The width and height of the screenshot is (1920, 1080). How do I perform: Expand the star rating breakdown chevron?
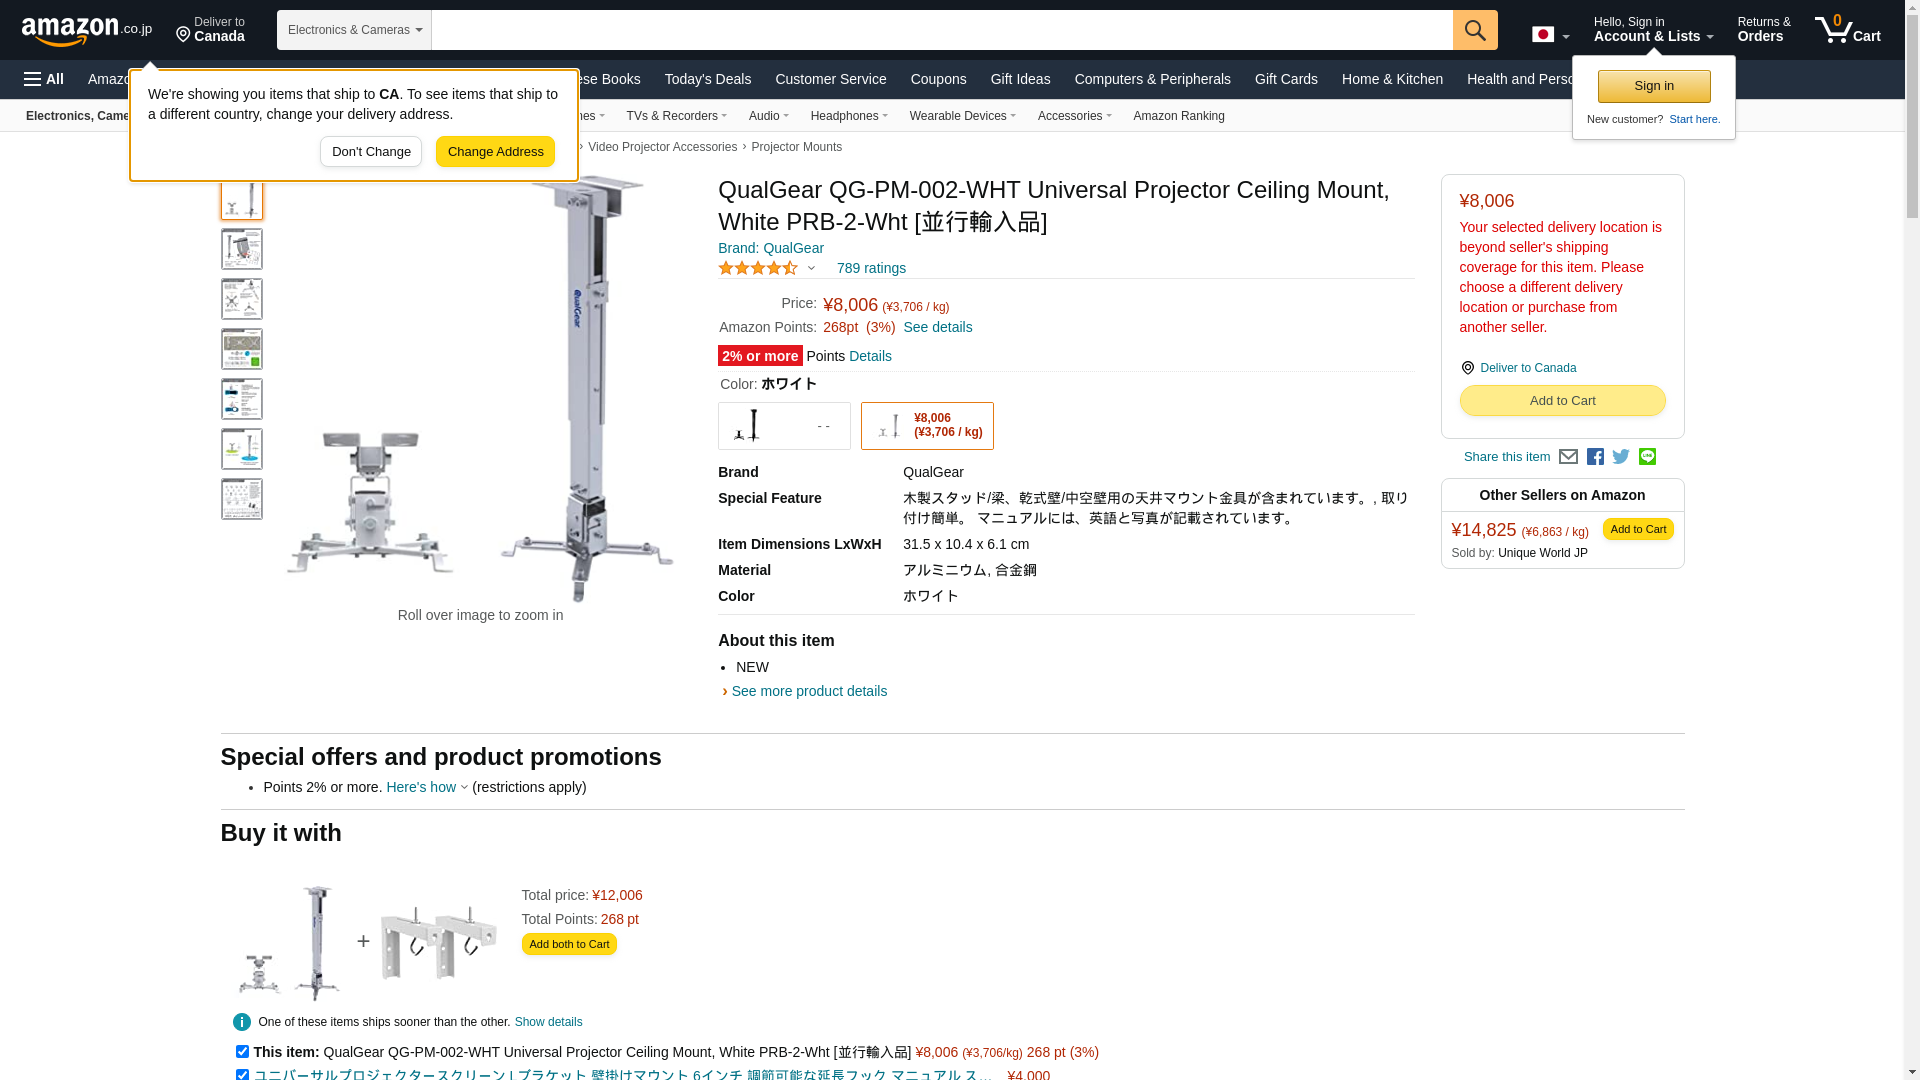[x=811, y=268]
